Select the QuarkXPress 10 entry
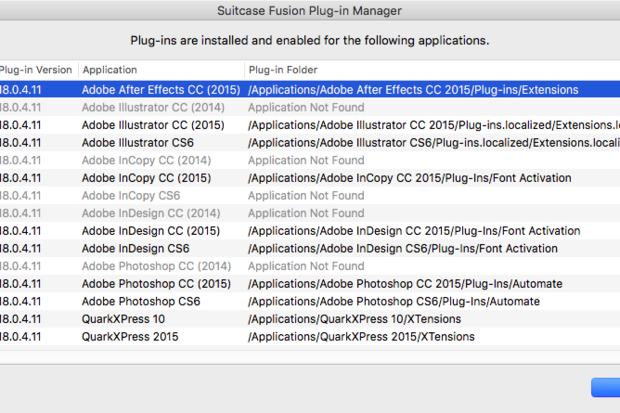Image resolution: width=620 pixels, height=413 pixels. click(x=123, y=319)
